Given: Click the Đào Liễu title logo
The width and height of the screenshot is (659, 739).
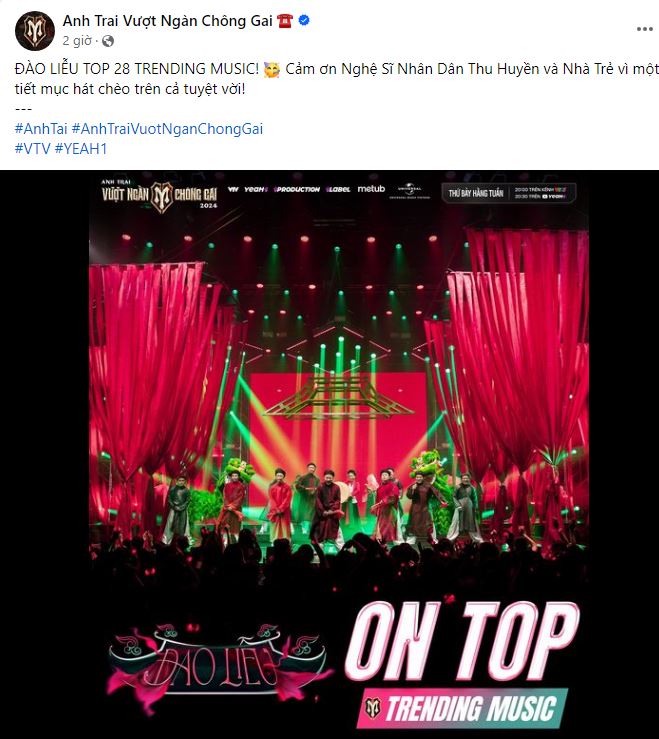Looking at the screenshot, I should (x=218, y=665).
